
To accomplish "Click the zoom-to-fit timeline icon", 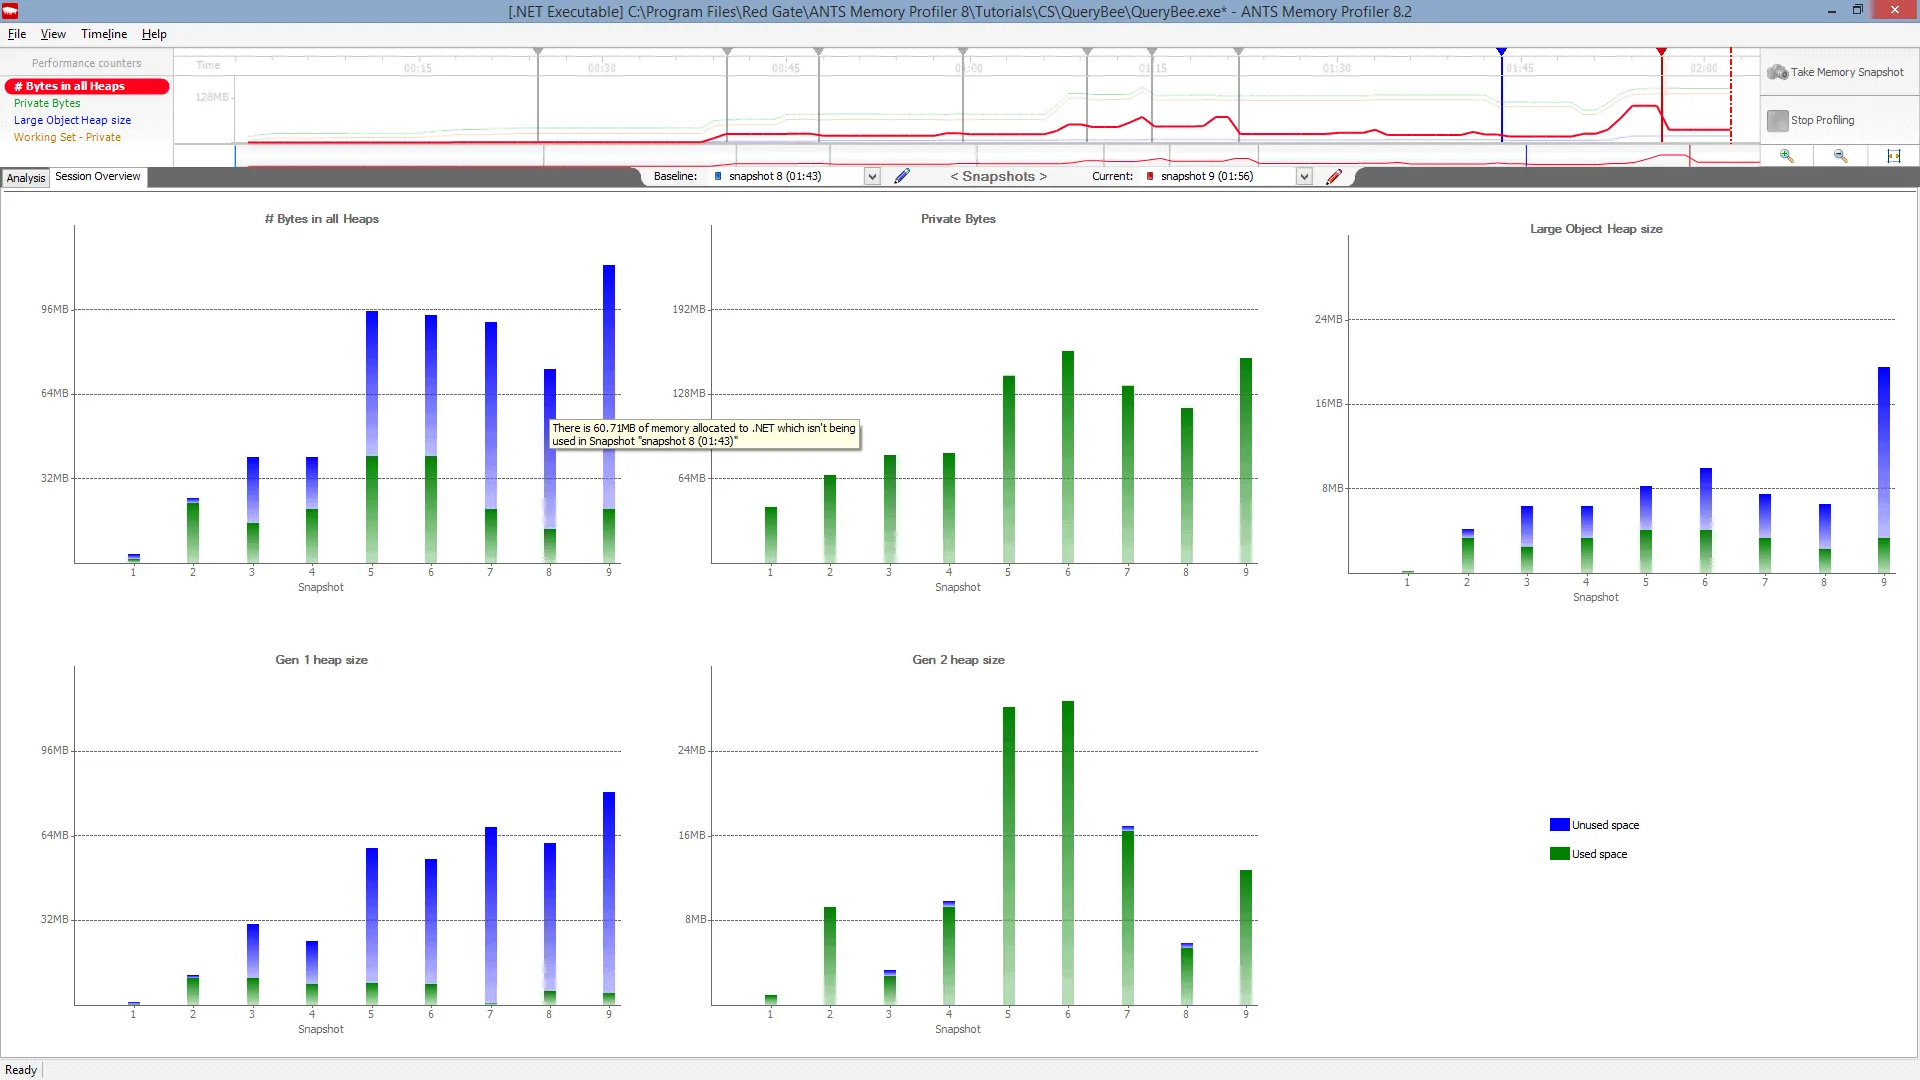I will point(1895,155).
